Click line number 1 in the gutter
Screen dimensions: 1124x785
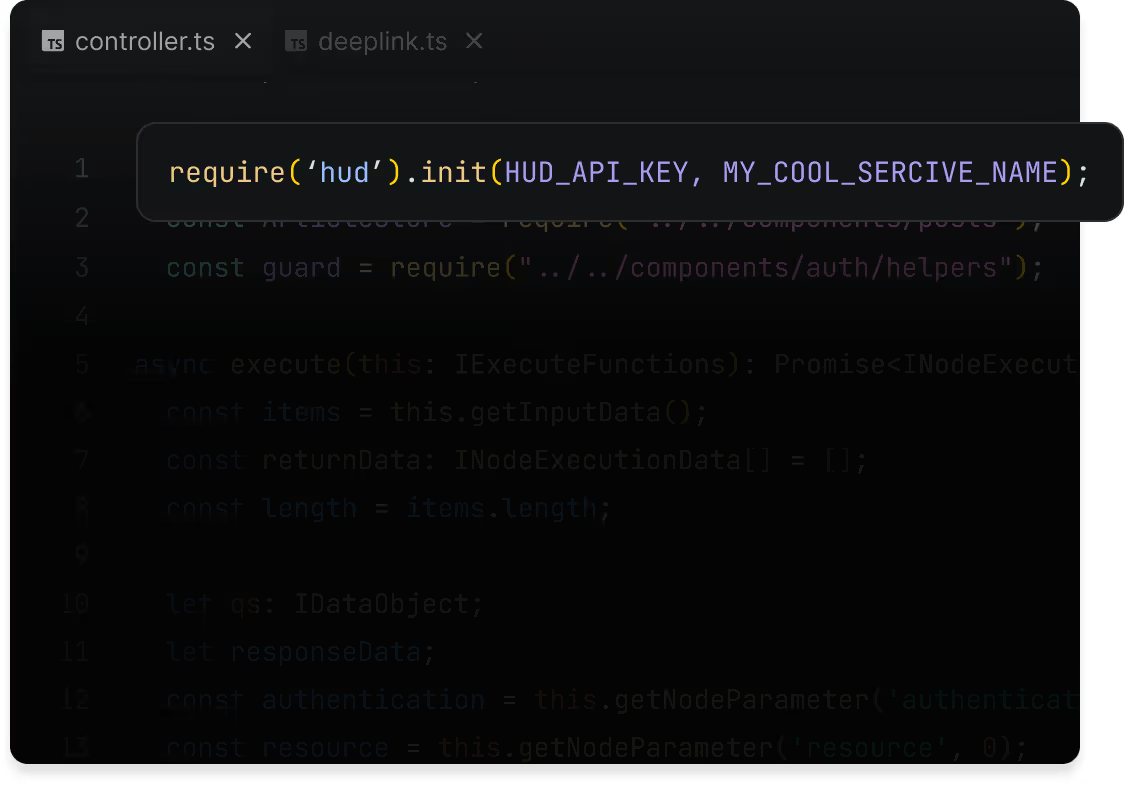tap(82, 168)
